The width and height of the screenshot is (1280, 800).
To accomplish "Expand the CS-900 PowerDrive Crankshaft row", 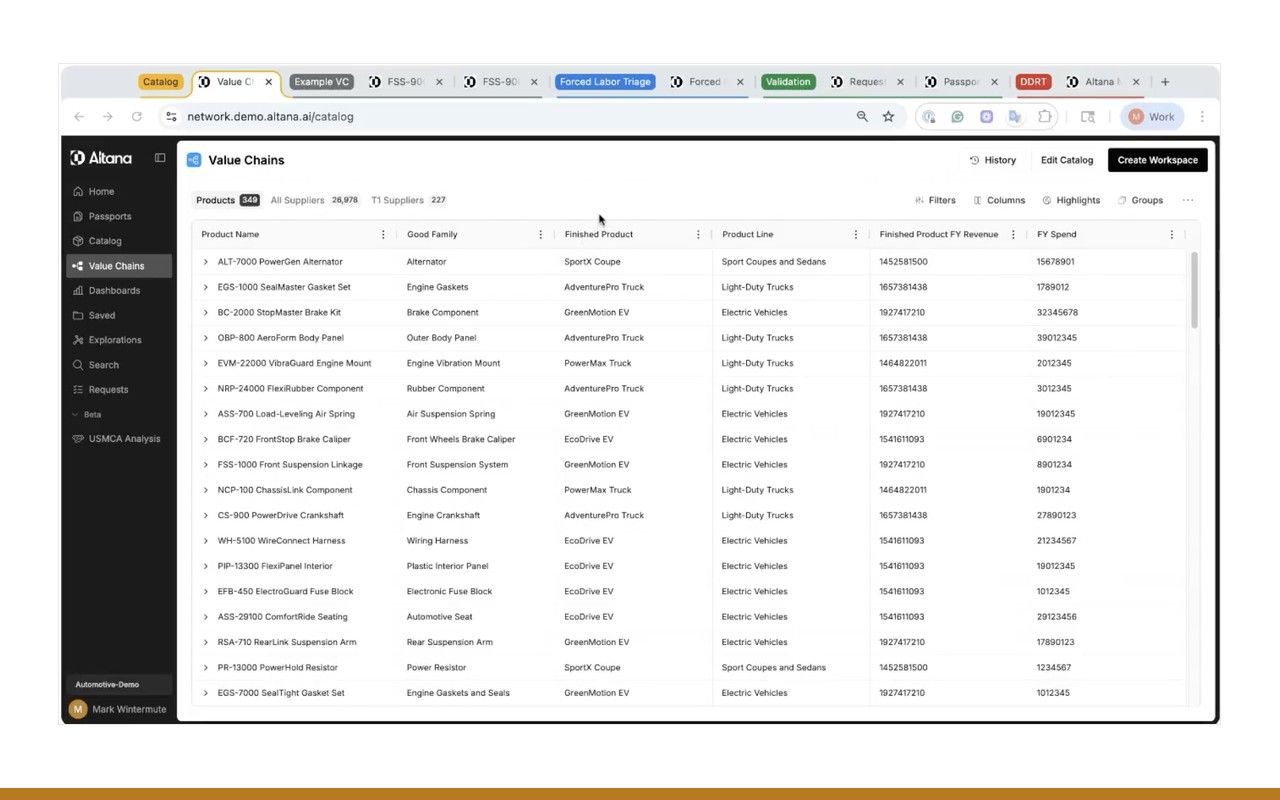I will (x=206, y=516).
